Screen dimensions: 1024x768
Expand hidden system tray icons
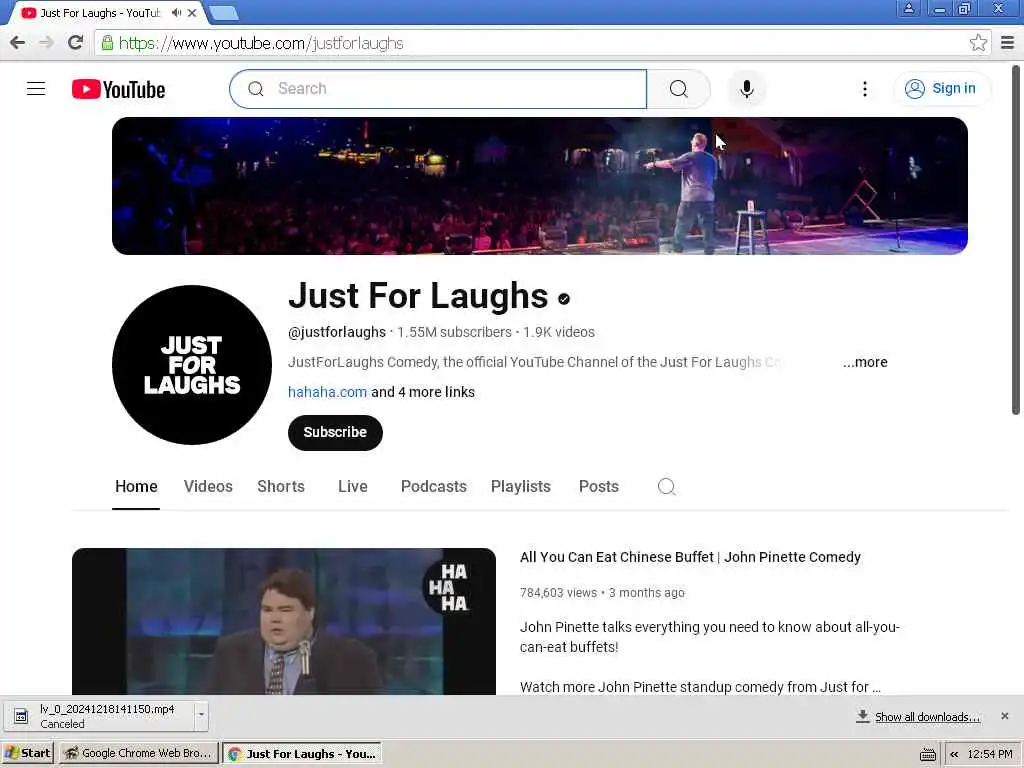coord(954,754)
